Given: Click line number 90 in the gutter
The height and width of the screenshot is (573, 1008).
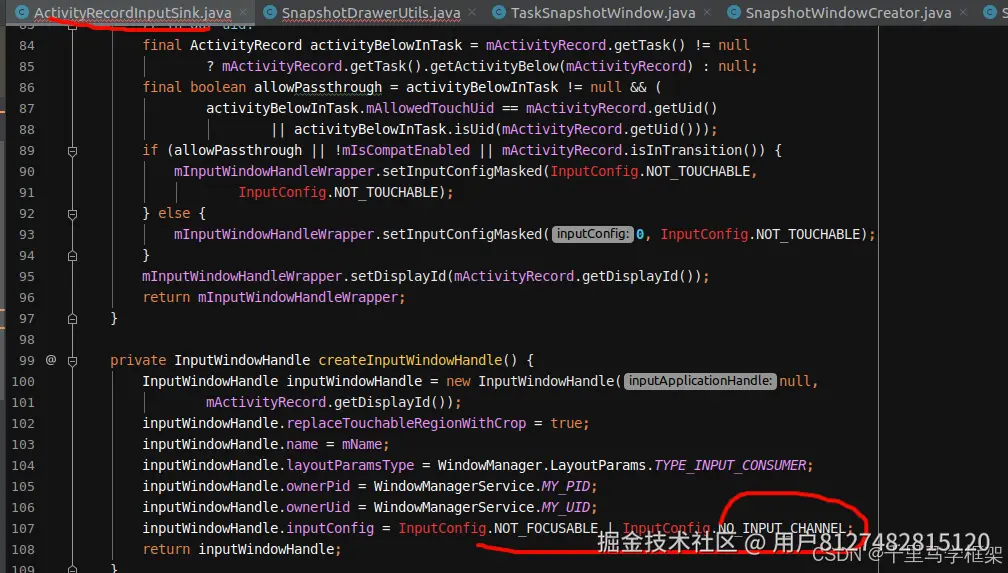Looking at the screenshot, I should pos(26,172).
